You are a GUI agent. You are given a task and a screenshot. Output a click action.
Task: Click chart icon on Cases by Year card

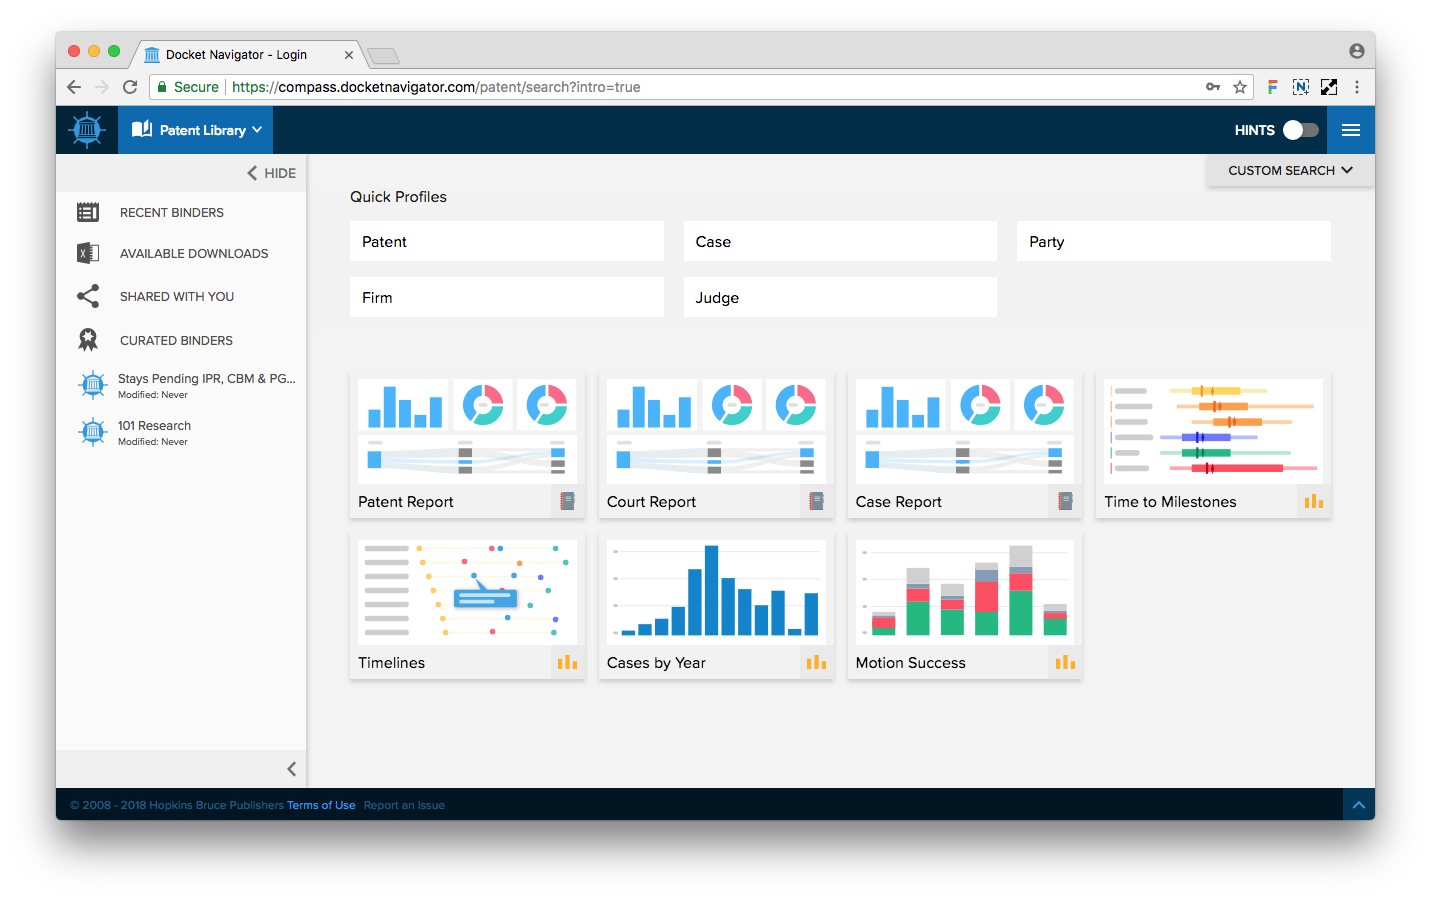816,662
